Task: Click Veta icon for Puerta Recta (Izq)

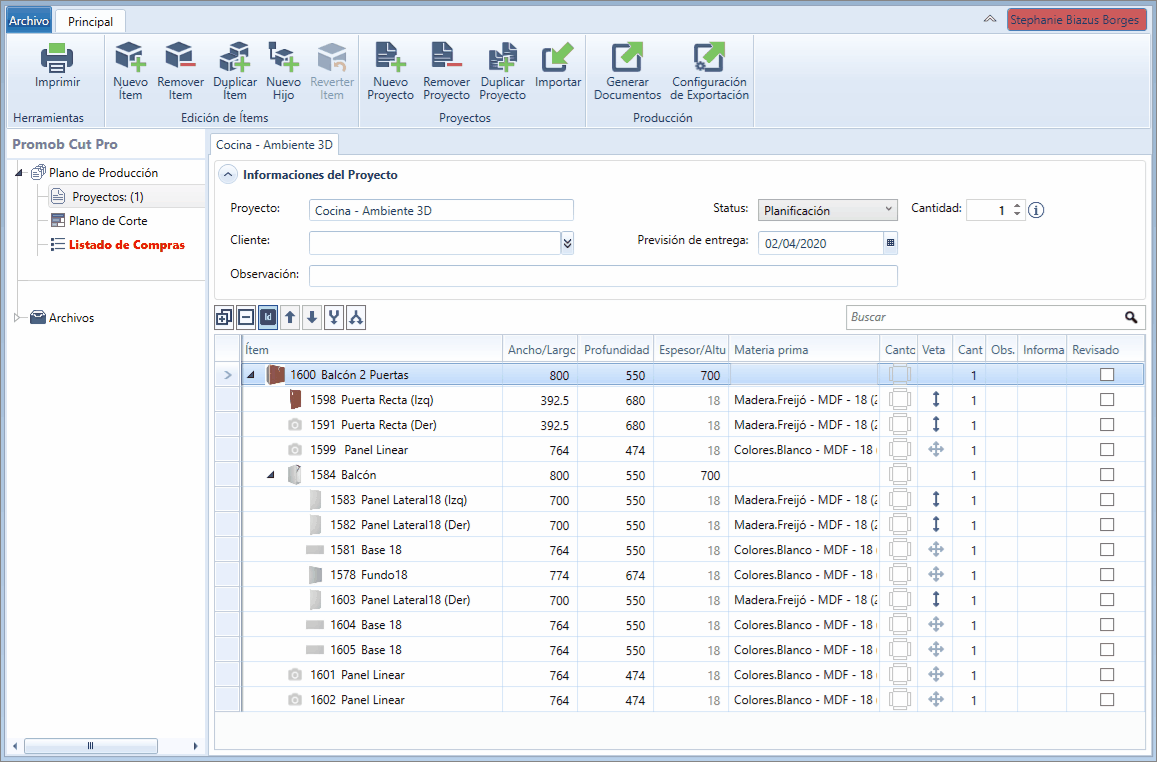Action: coord(936,400)
